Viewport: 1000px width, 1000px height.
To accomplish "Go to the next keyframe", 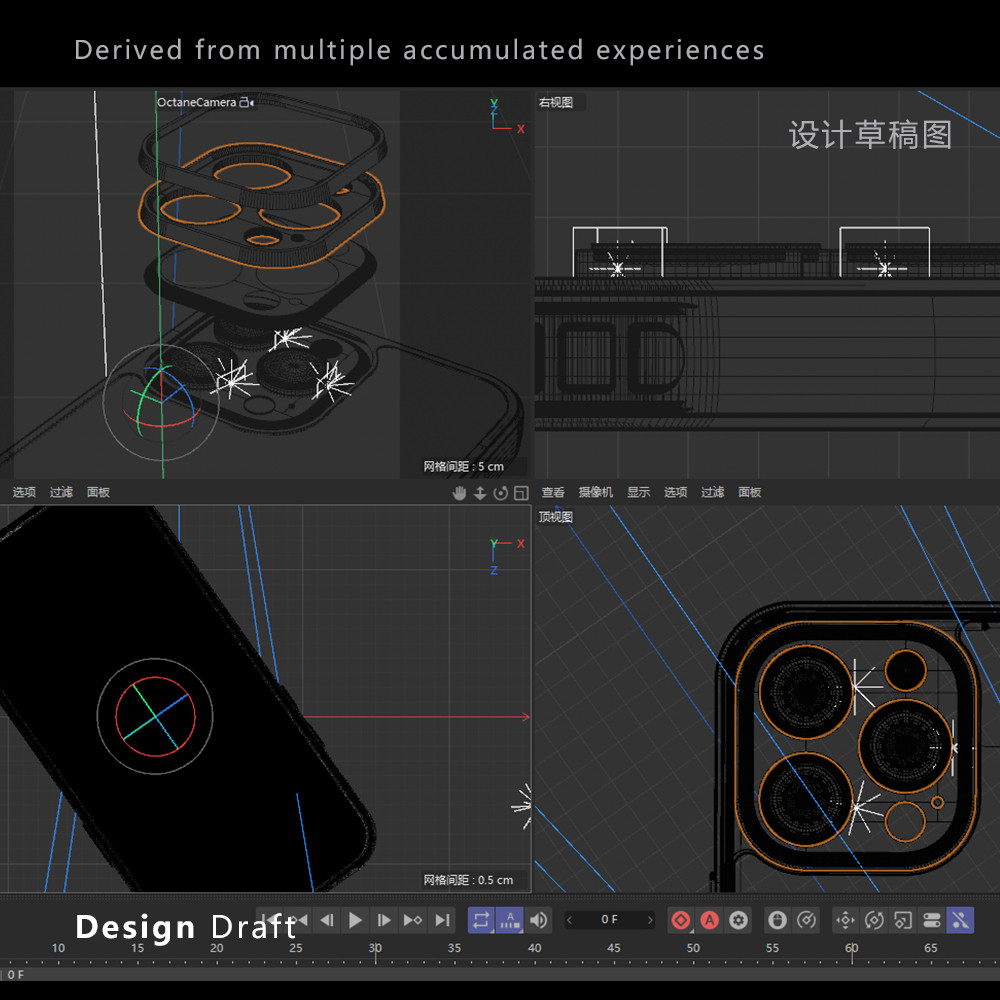I will 412,920.
